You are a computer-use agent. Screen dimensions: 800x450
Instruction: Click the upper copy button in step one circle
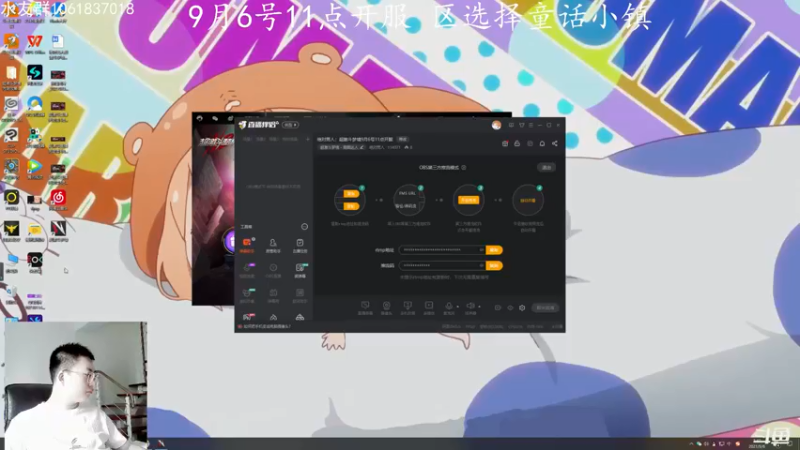pos(351,194)
